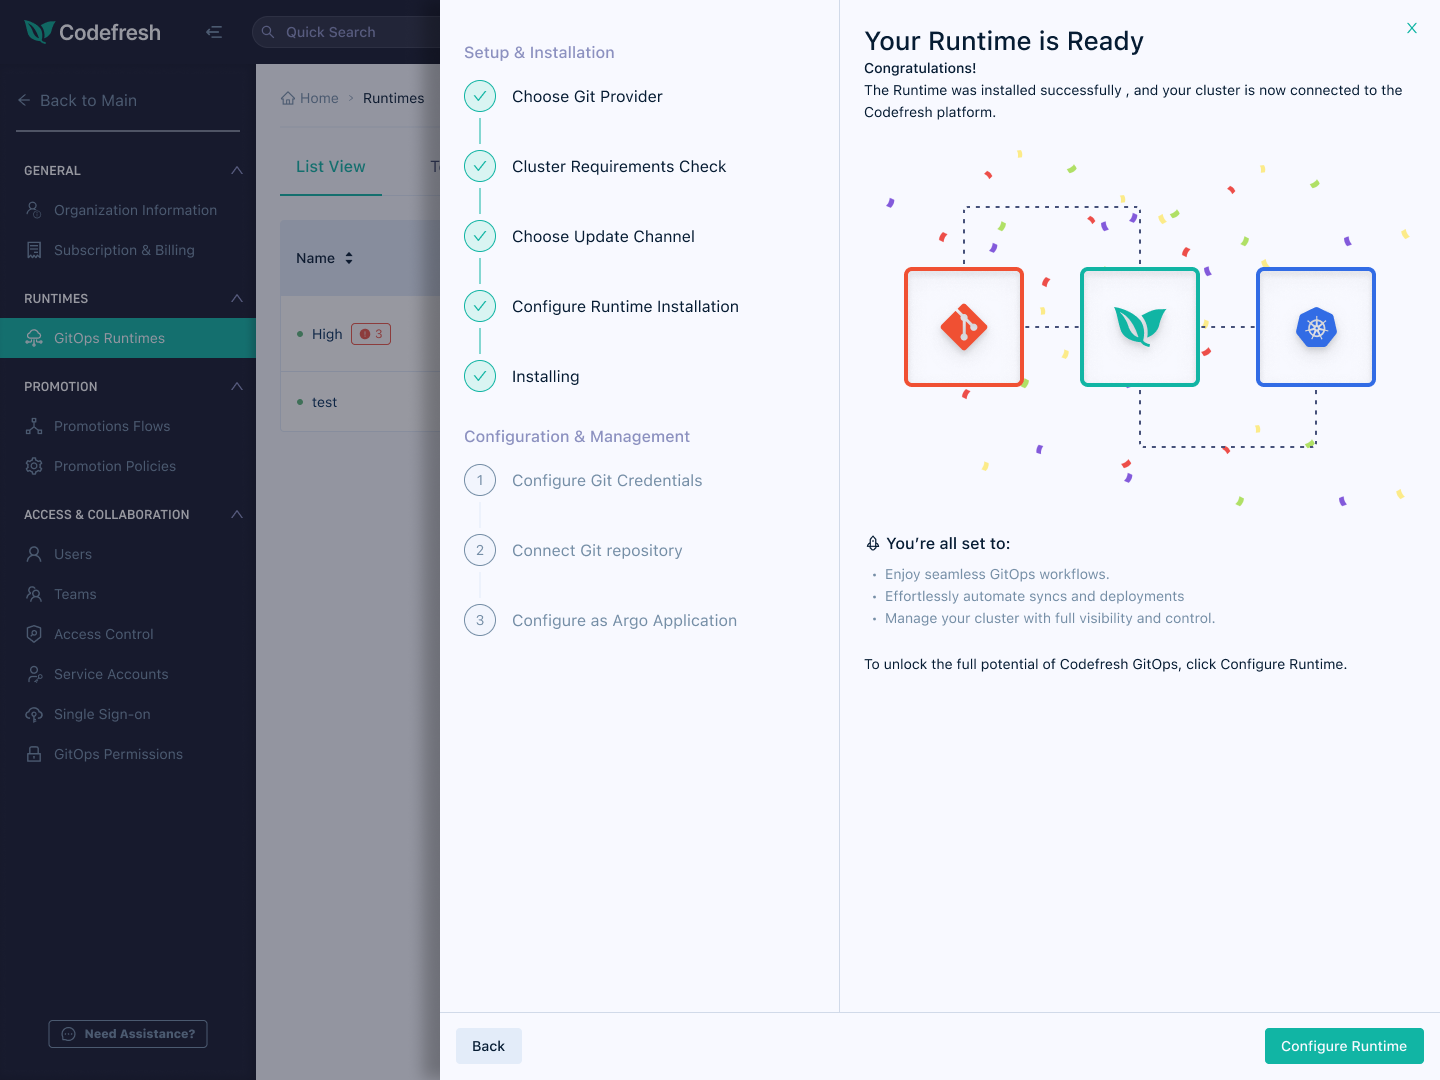Open Organization Information settings
This screenshot has height=1080, width=1440.
click(x=128, y=210)
